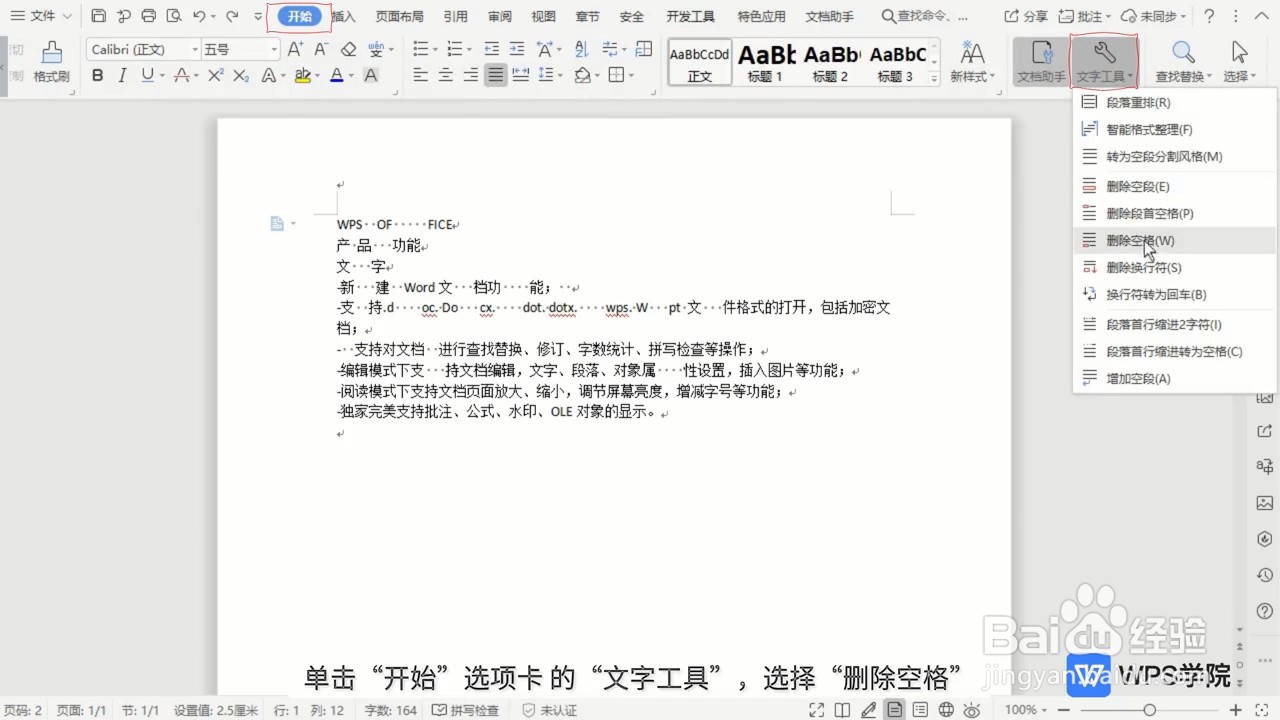
Task: Increase paragraph indent
Action: 517,50
